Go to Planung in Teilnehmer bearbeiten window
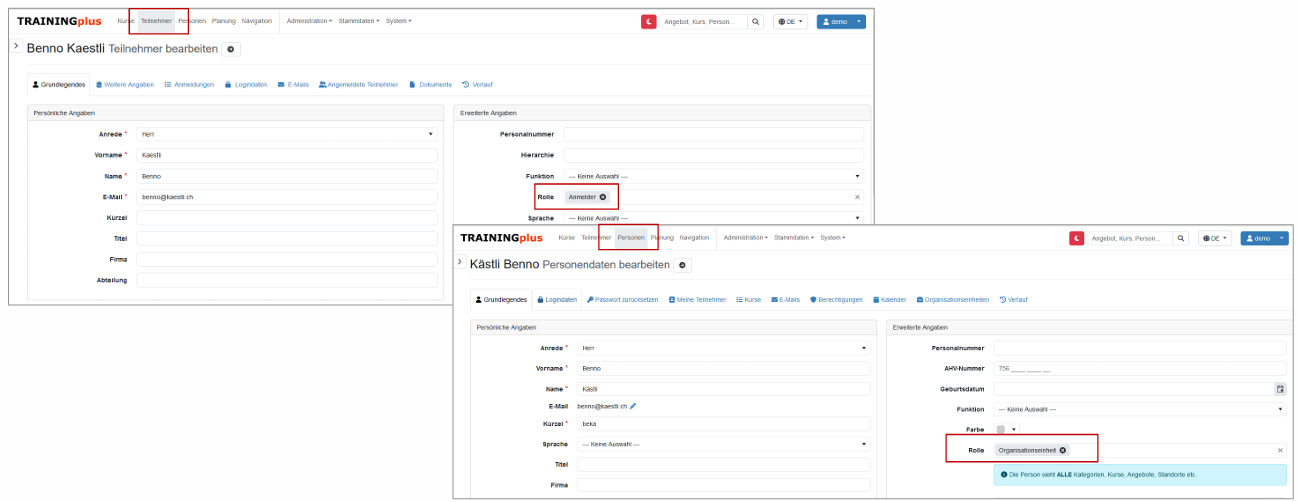This screenshot has width=1298, height=502. (x=224, y=21)
